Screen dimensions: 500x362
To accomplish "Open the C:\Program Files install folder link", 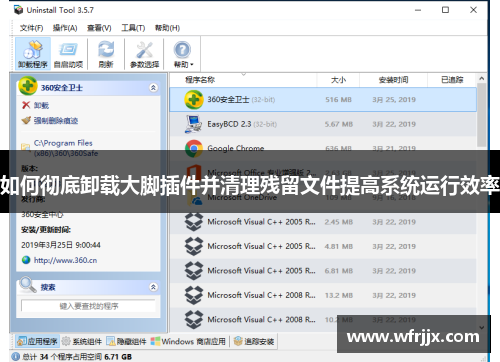I will 66,148.
